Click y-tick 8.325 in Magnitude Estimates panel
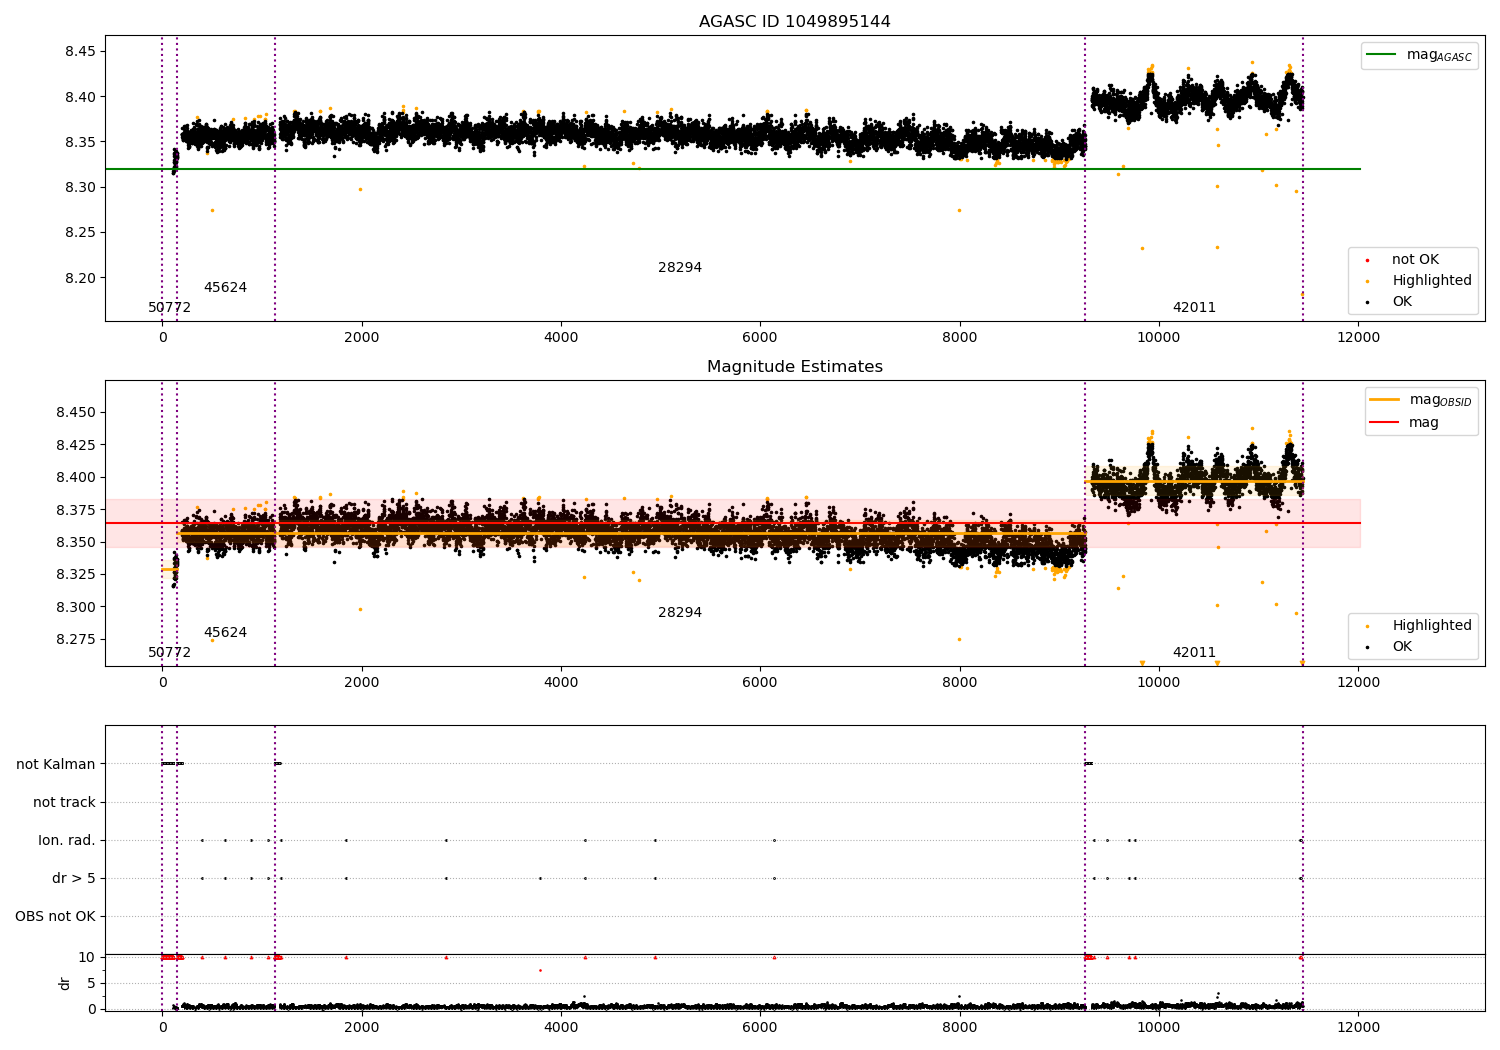This screenshot has width=1500, height=1050. pos(76,575)
